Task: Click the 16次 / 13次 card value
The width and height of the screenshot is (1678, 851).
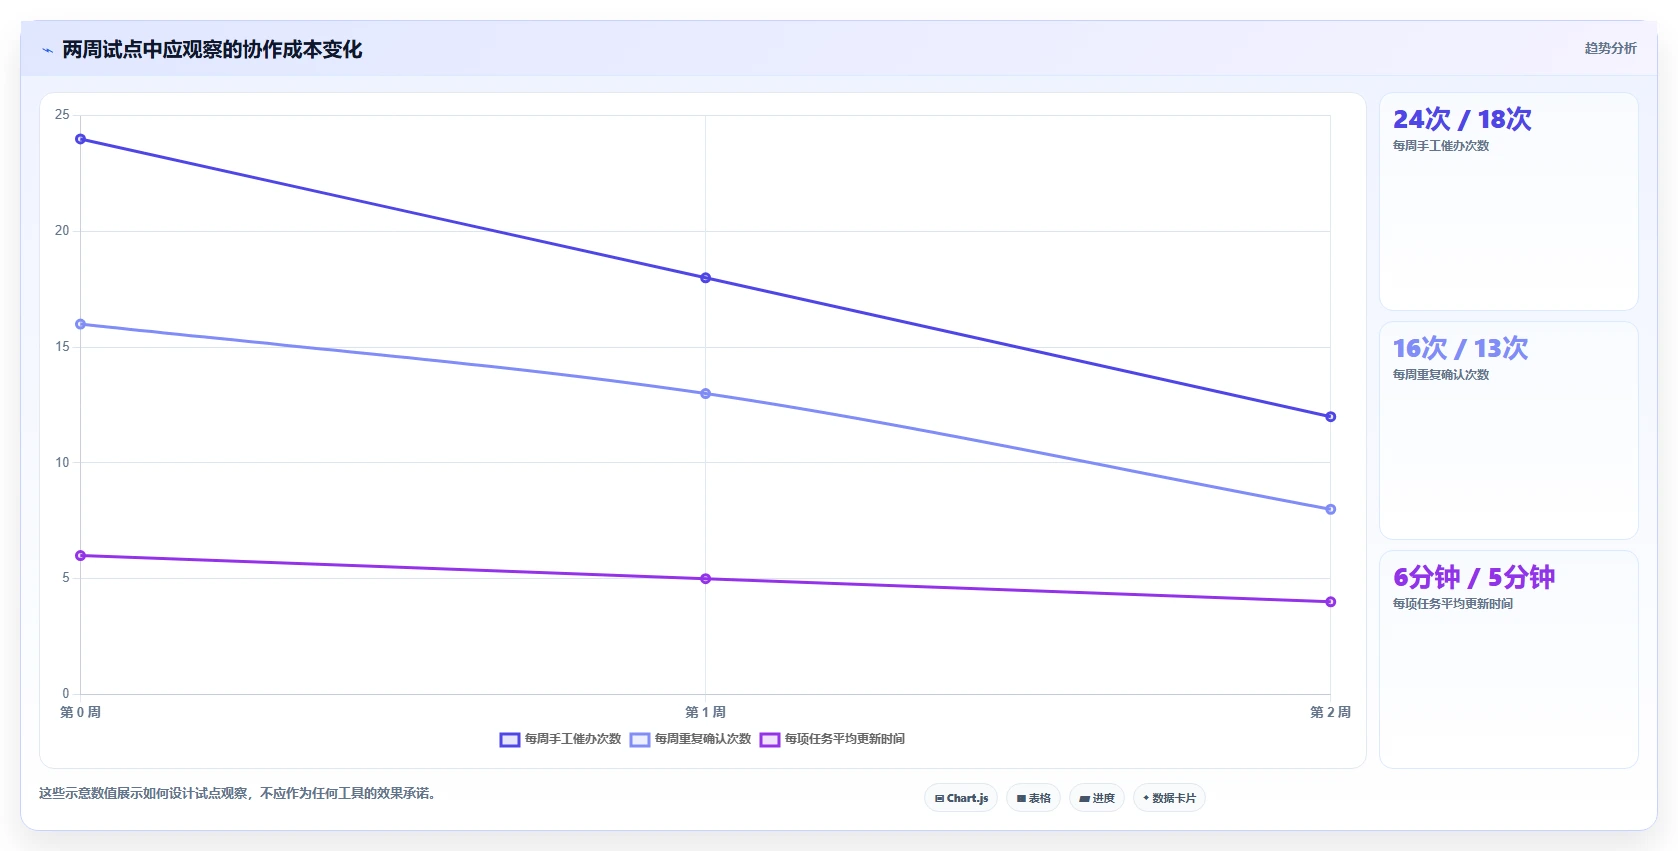Action: [1460, 348]
